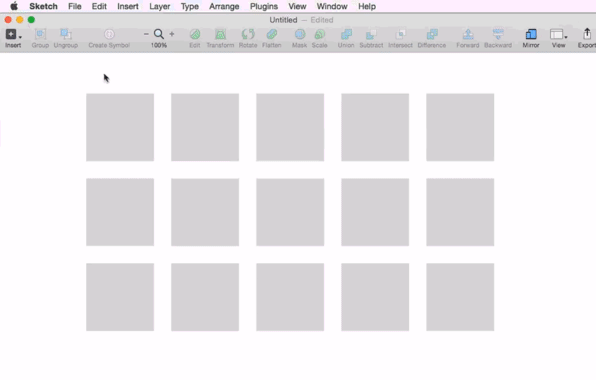Click the Mask toolbar icon

(300, 34)
